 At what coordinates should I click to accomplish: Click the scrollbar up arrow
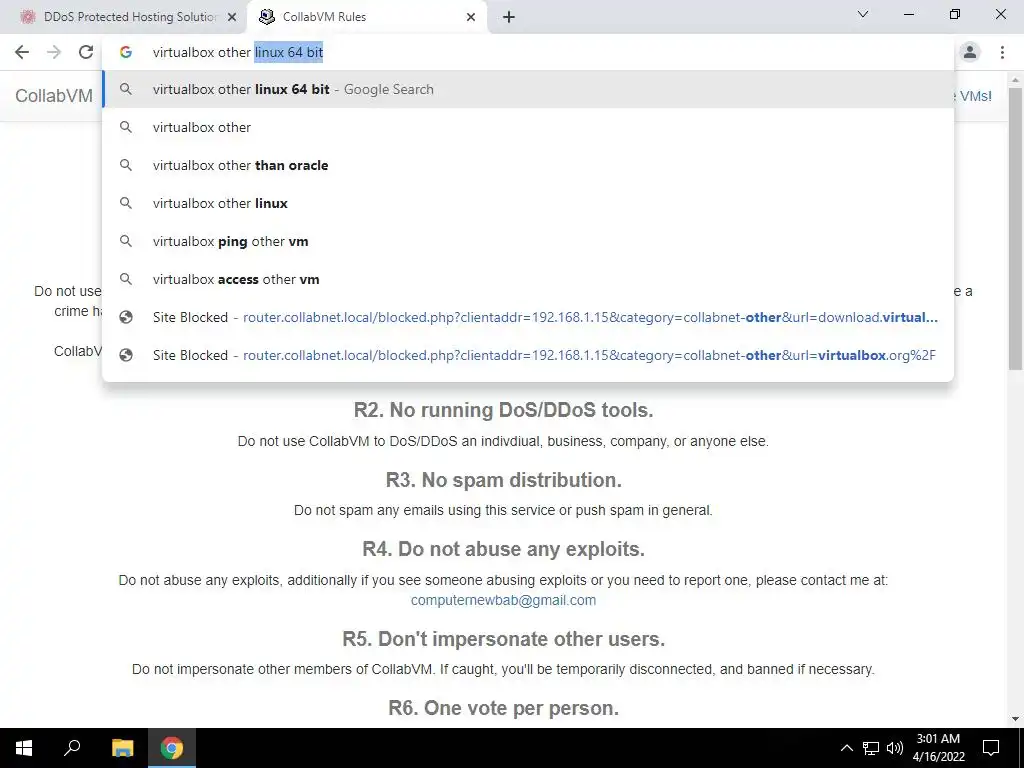(x=1016, y=79)
